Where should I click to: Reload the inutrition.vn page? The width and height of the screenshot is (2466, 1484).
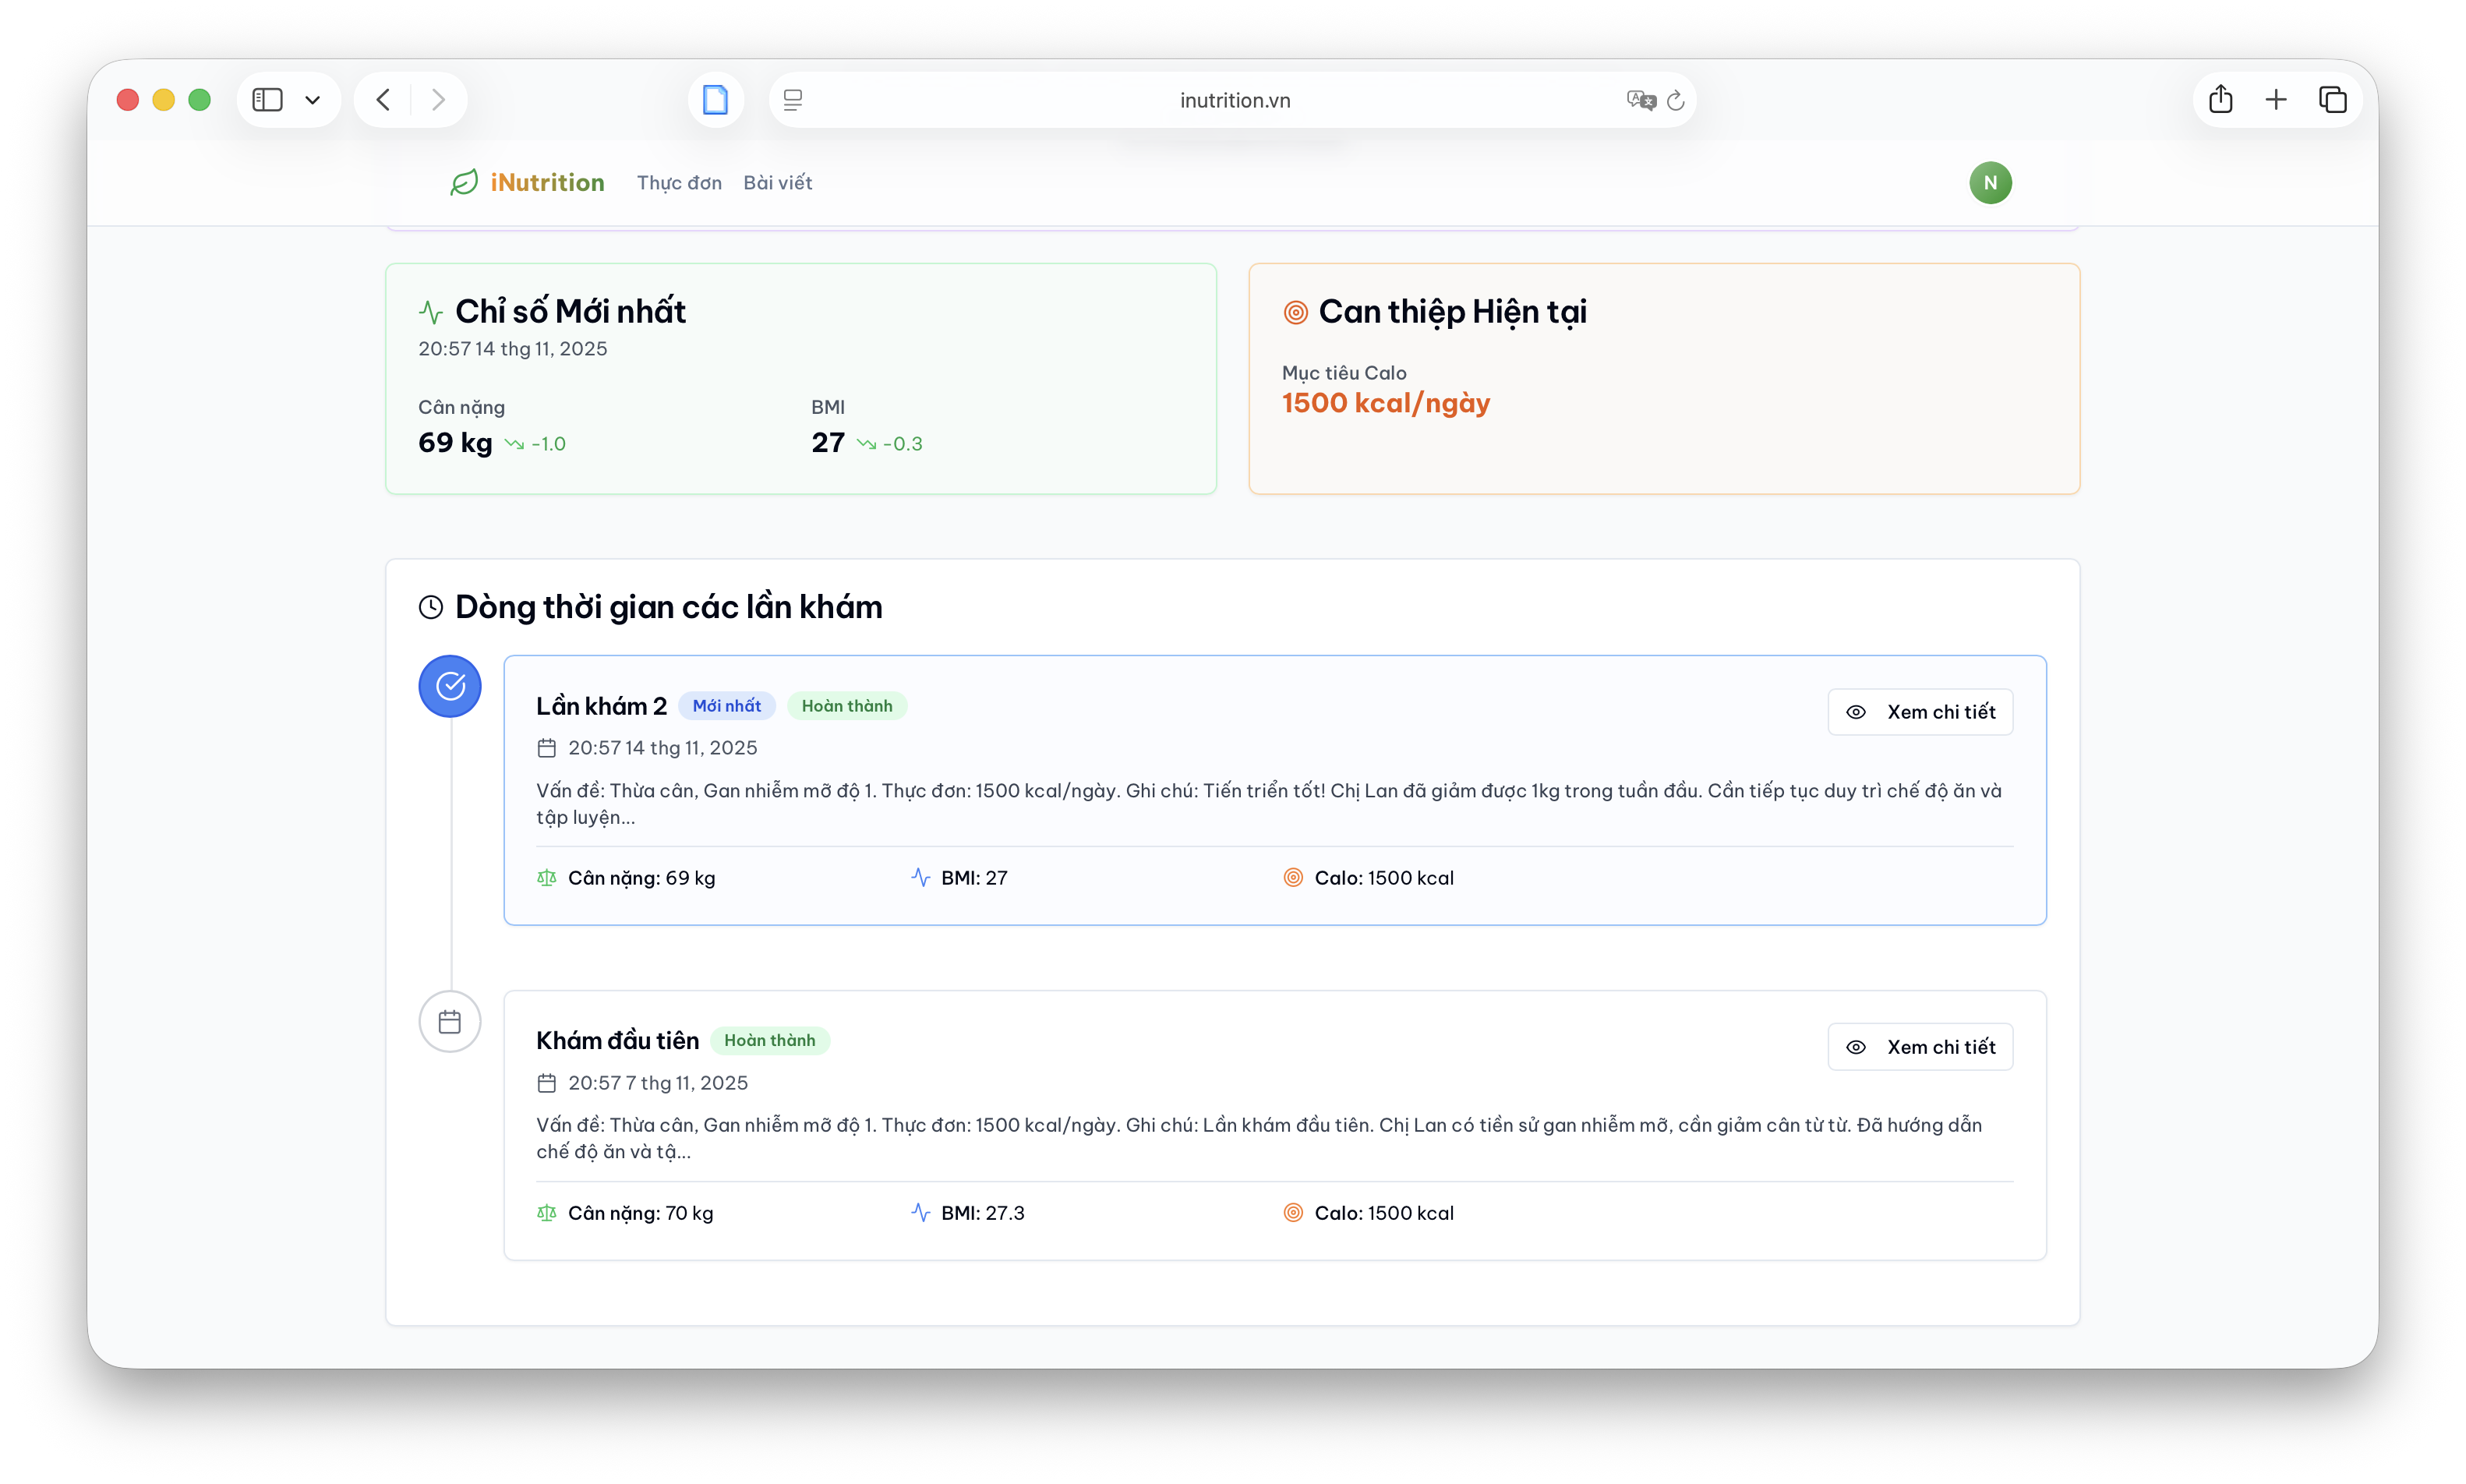pyautogui.click(x=1676, y=100)
